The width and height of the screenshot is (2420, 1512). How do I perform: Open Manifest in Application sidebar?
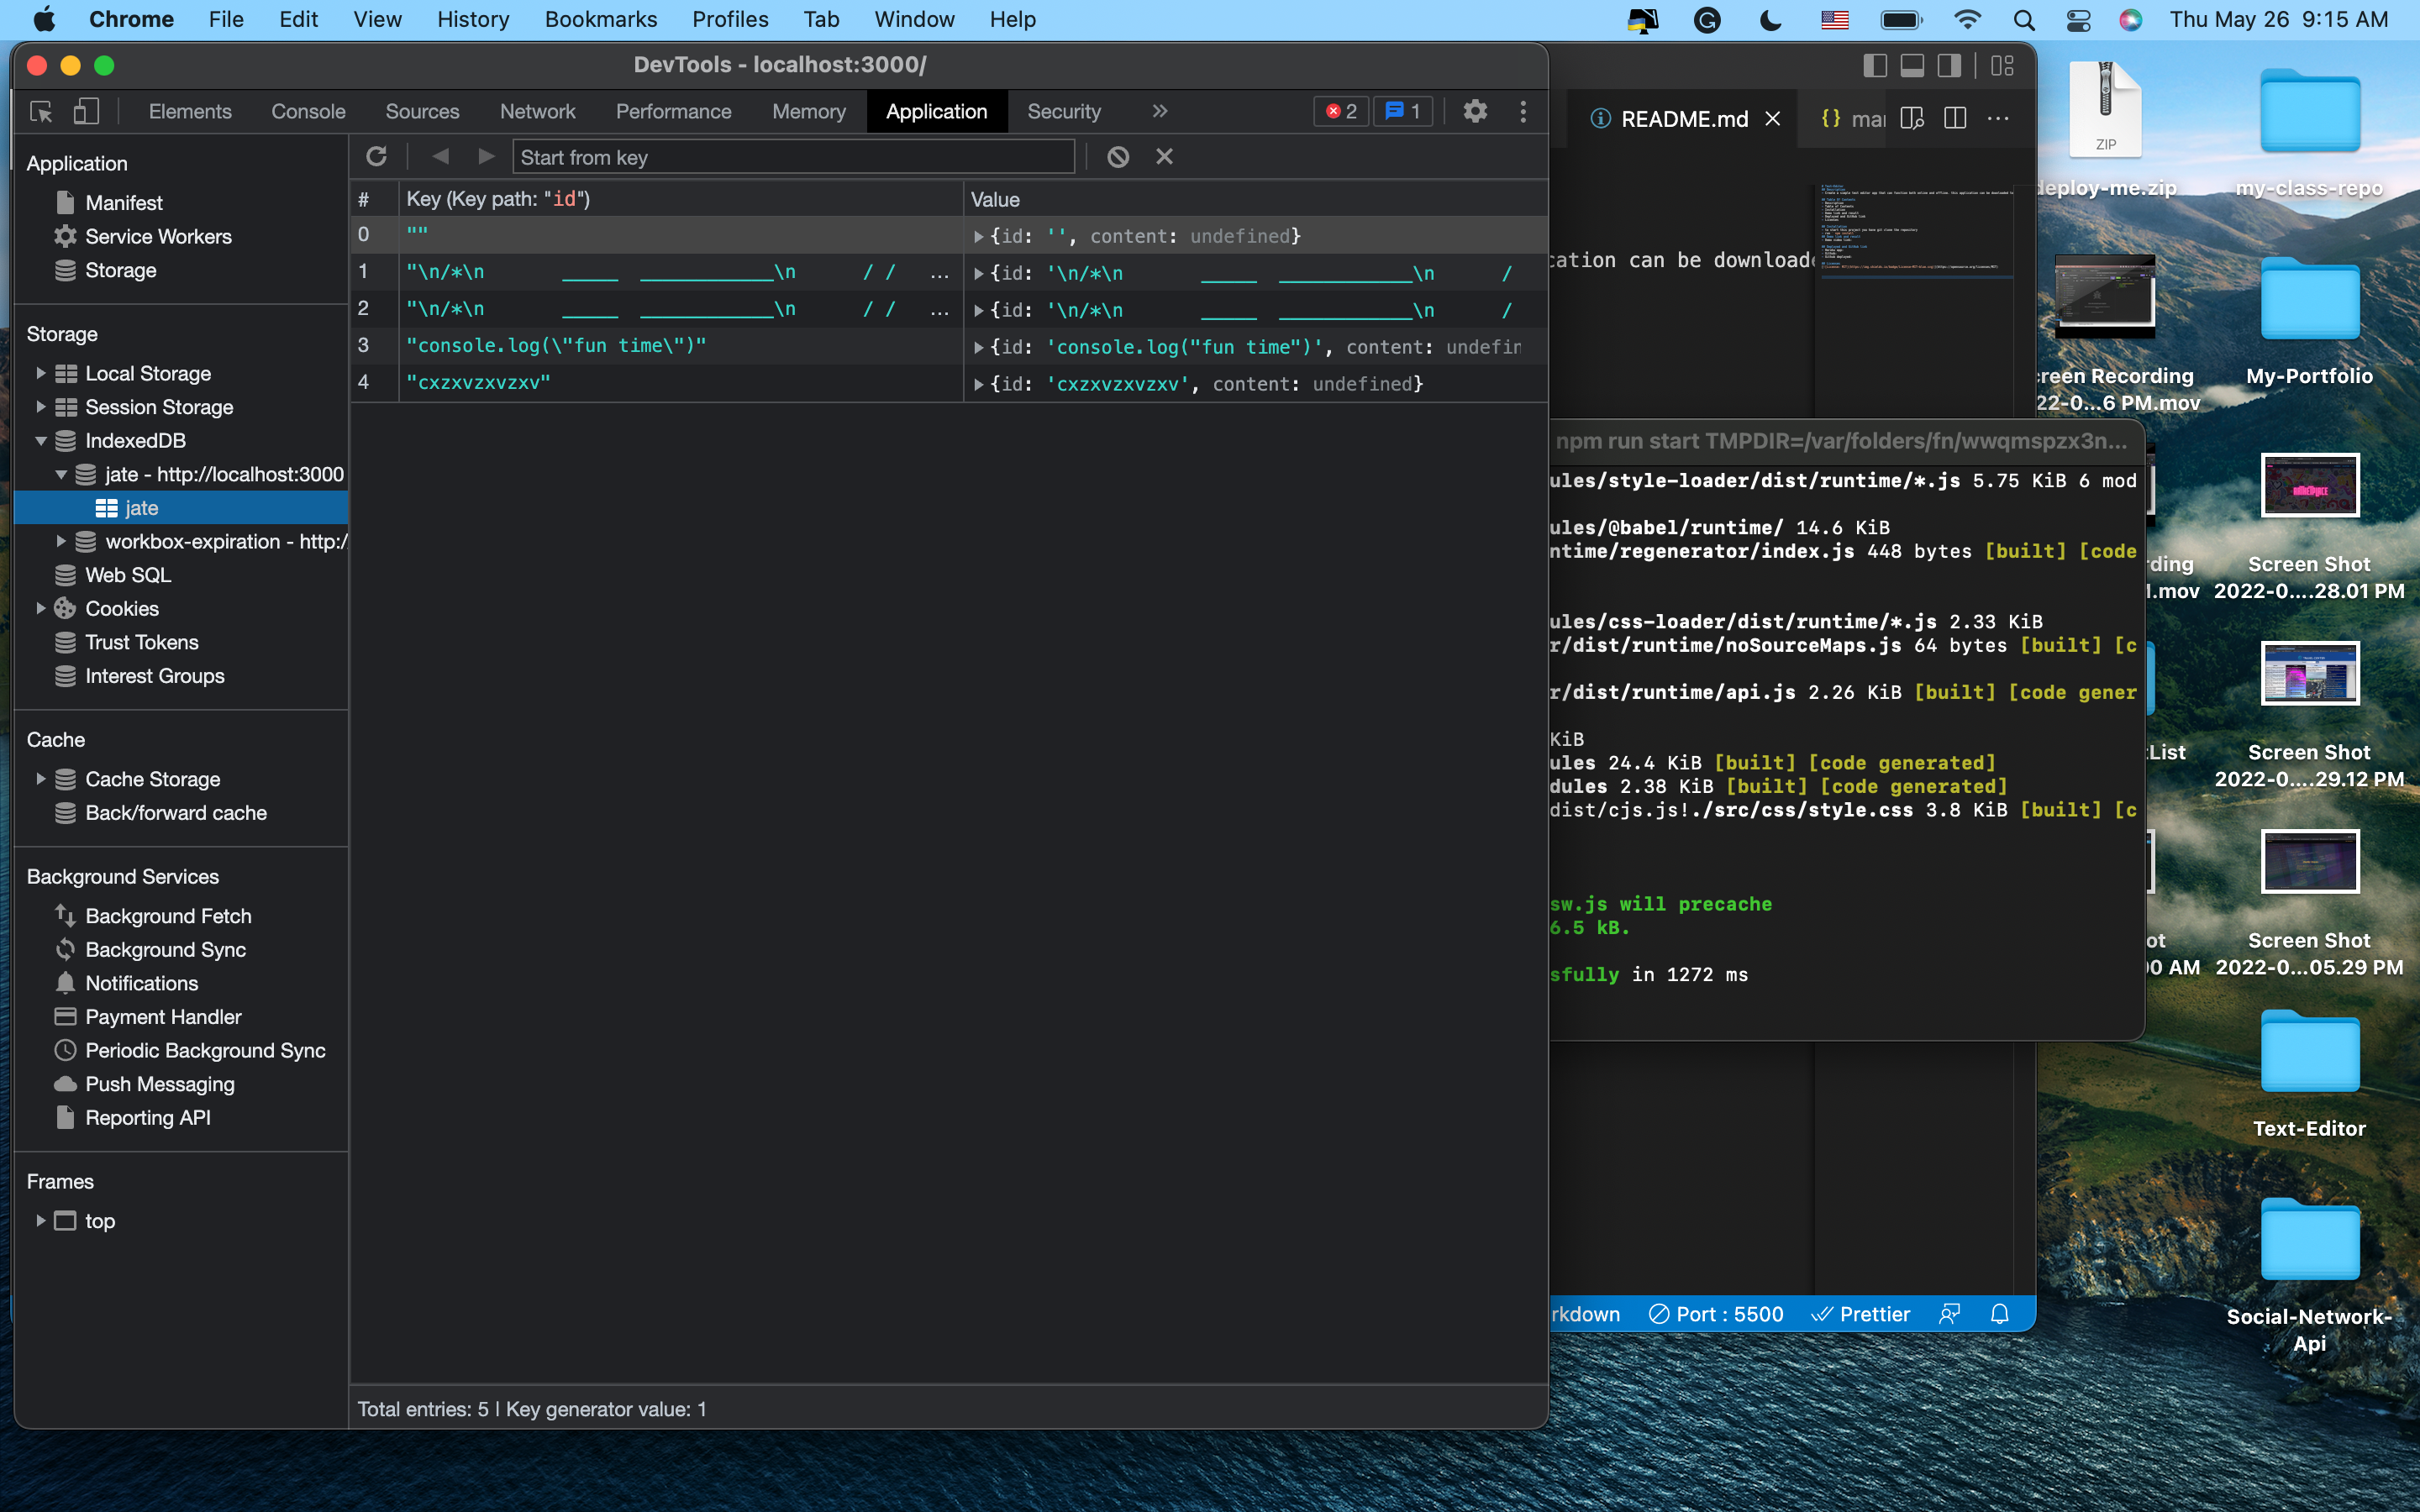point(123,203)
